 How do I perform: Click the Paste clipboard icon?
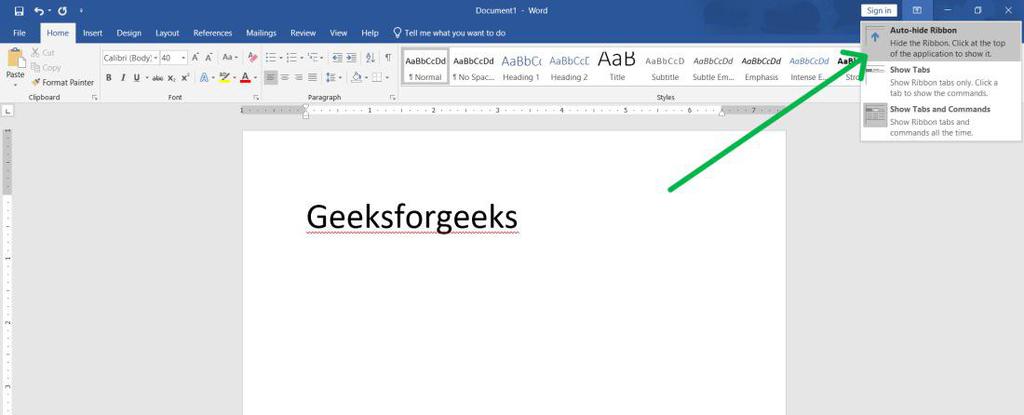16,58
